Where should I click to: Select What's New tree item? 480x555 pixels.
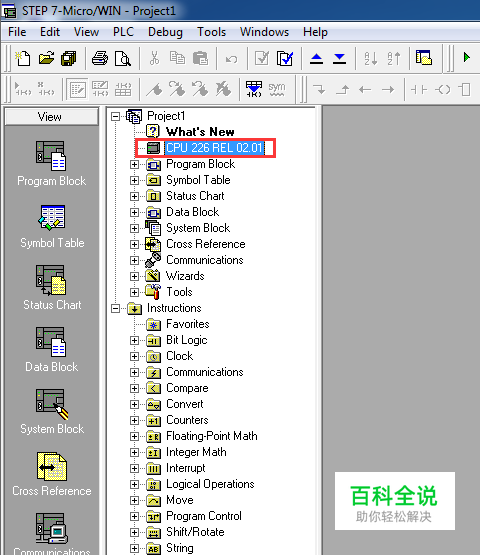[200, 132]
